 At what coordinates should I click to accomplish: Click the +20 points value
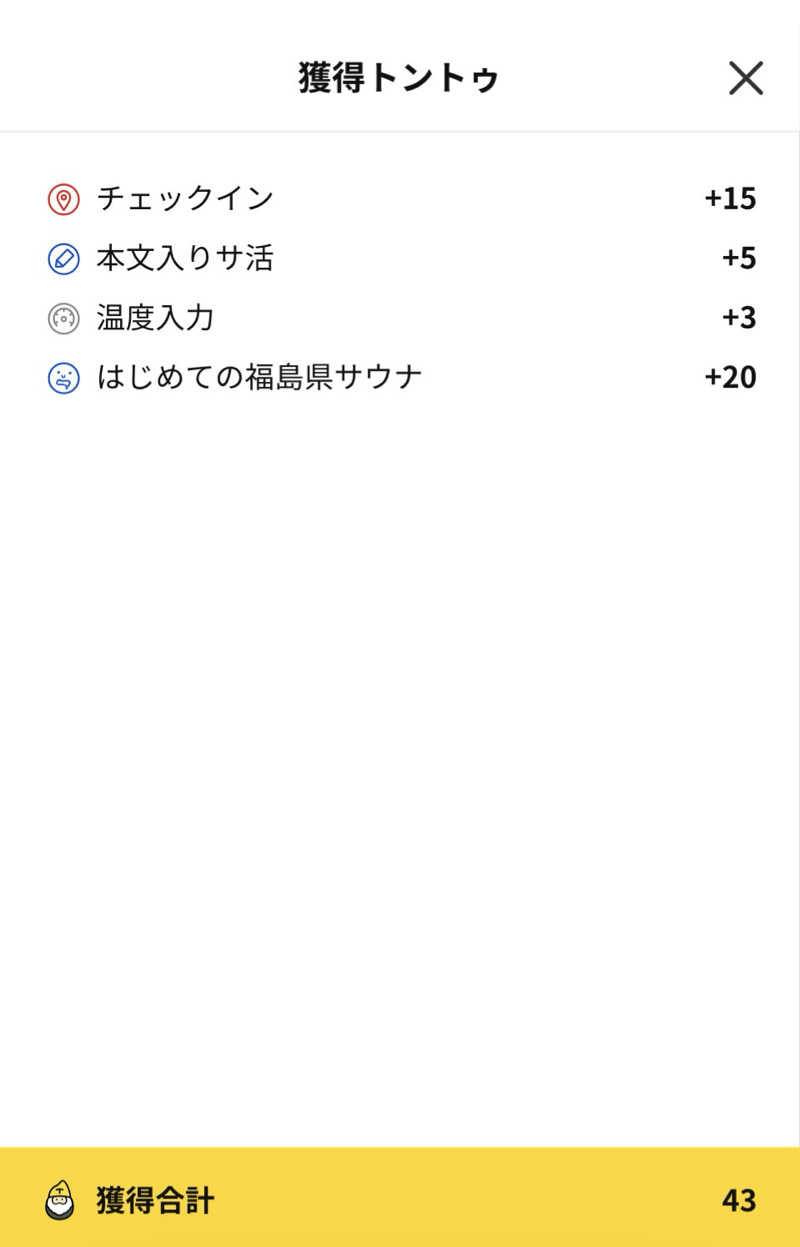coord(730,377)
